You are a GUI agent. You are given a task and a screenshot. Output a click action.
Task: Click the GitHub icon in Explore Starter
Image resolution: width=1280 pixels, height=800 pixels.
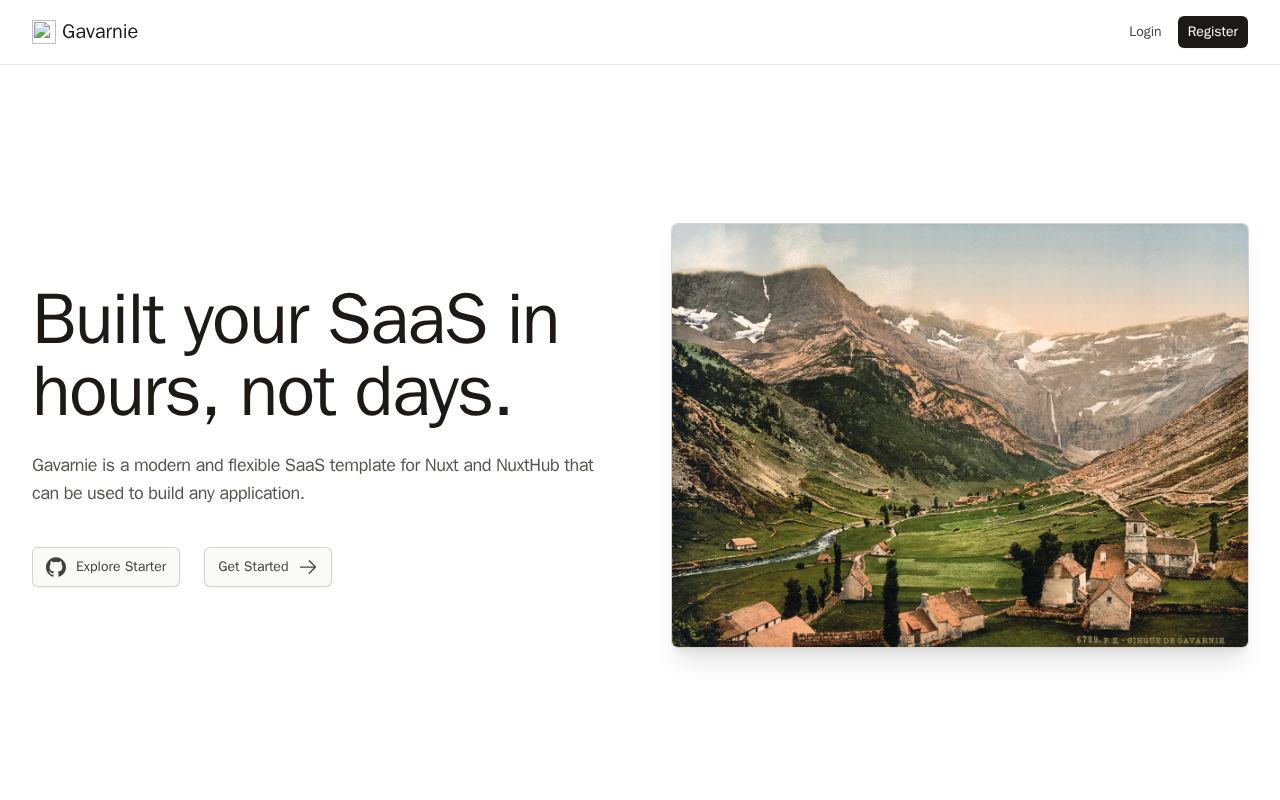(56, 567)
